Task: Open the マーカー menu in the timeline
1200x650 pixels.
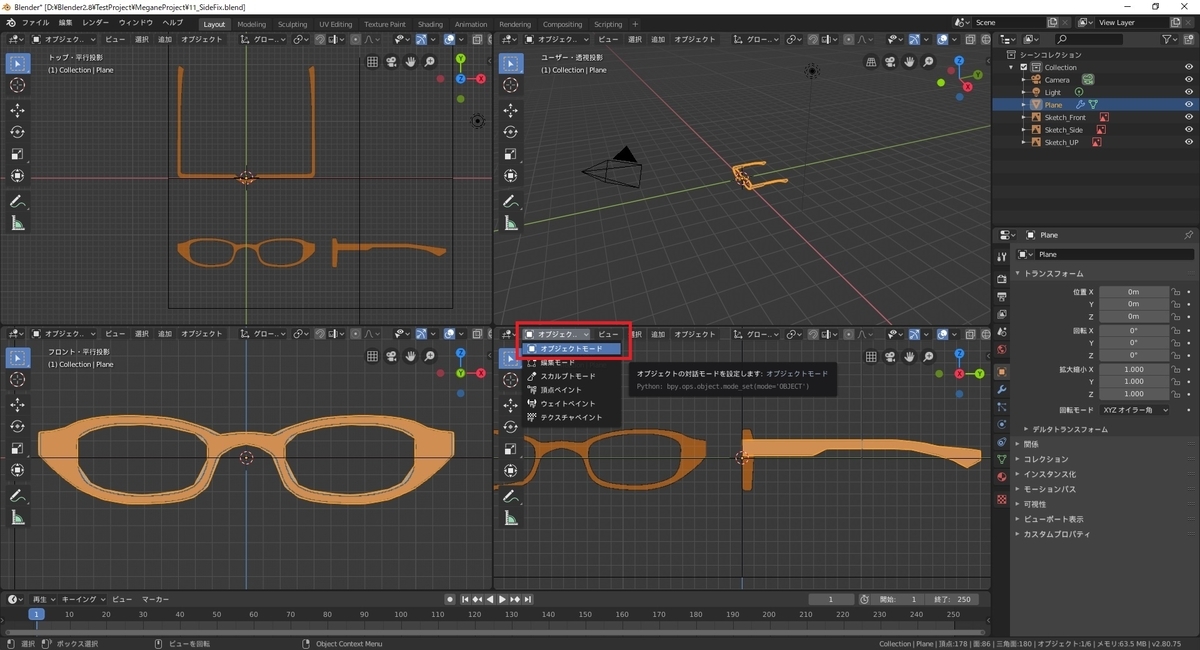Action: click(x=155, y=599)
